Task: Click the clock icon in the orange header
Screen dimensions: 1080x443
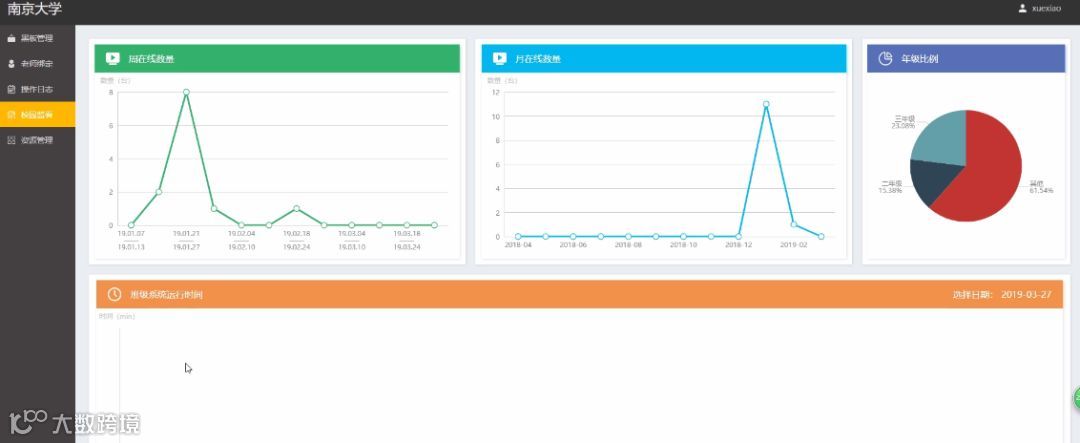Action: click(x=114, y=294)
